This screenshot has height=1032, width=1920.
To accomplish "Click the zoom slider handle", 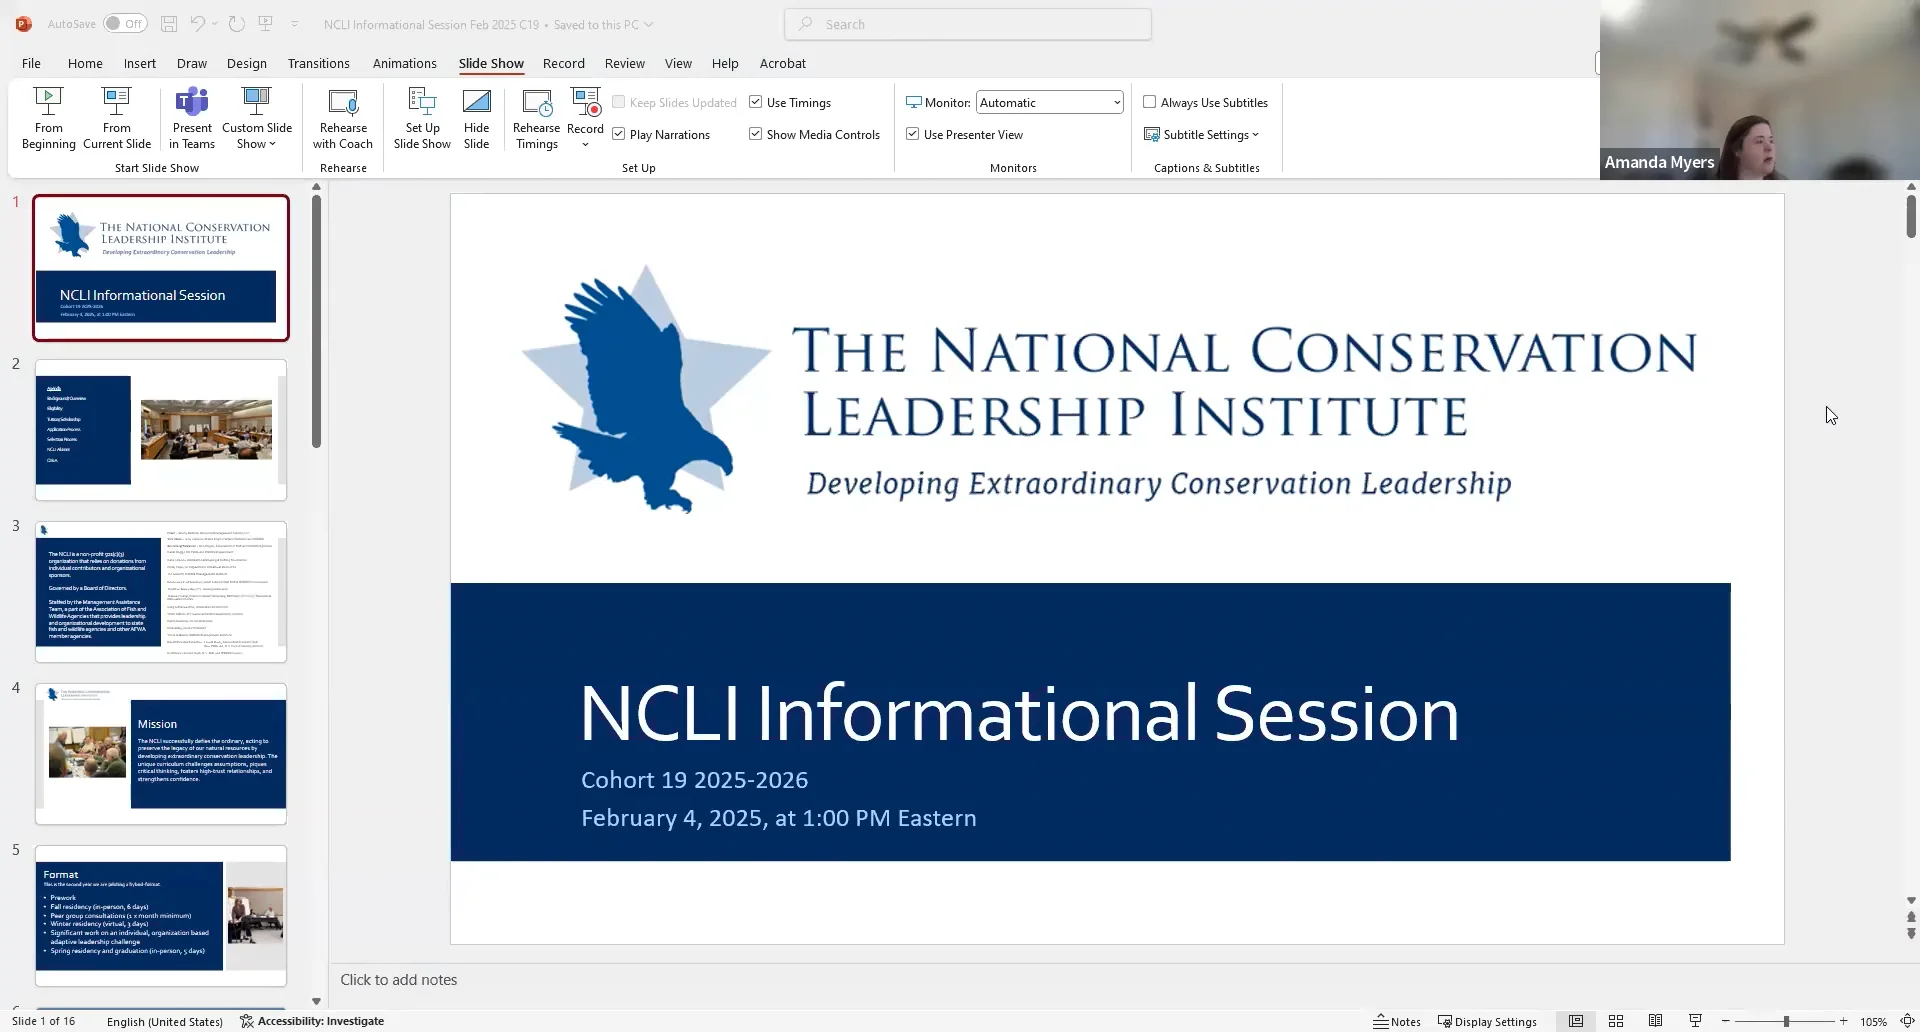I will coord(1786,1021).
